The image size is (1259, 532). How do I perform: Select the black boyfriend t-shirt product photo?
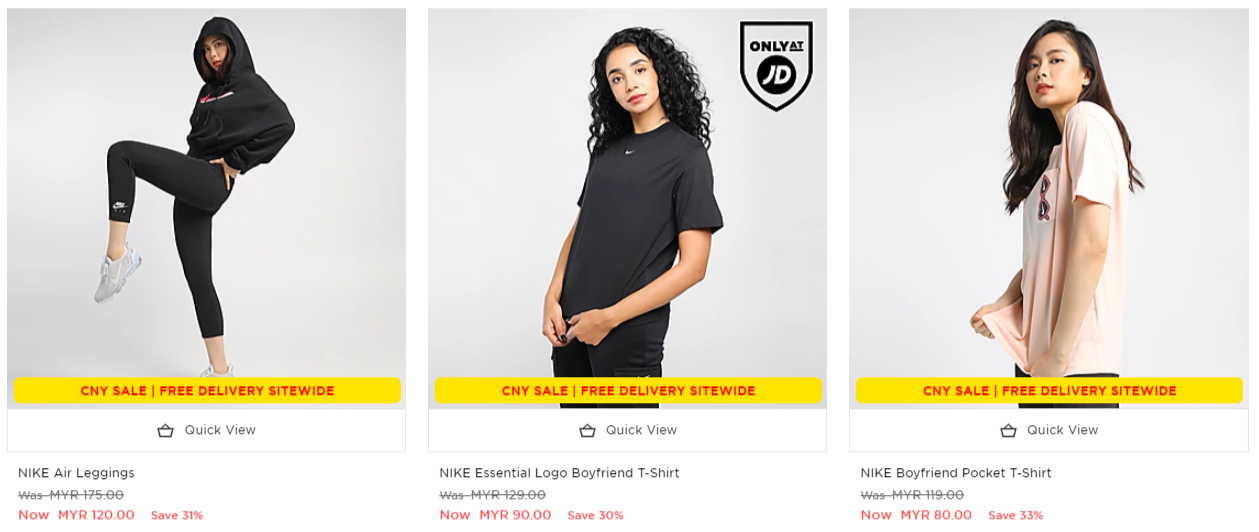(627, 192)
